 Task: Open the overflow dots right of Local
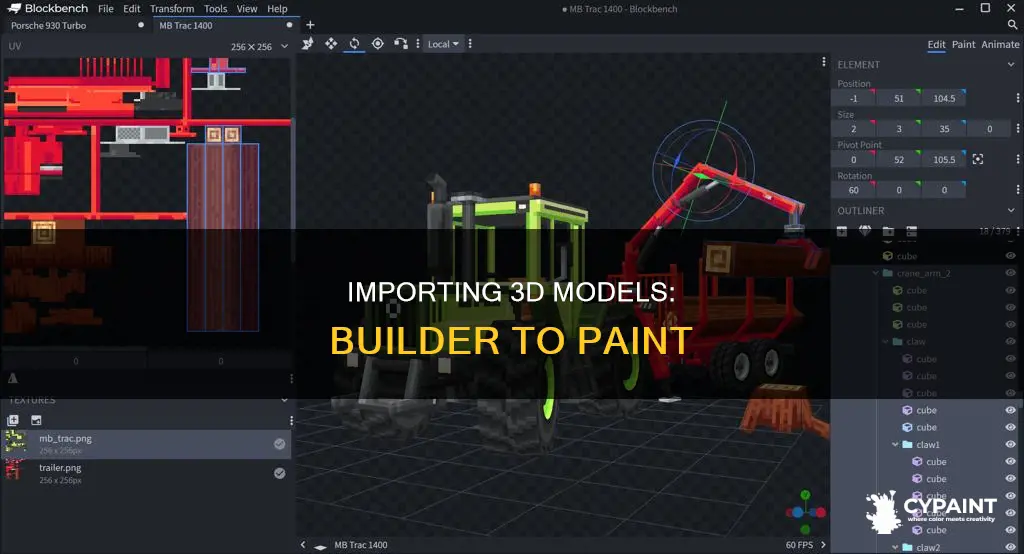point(470,44)
